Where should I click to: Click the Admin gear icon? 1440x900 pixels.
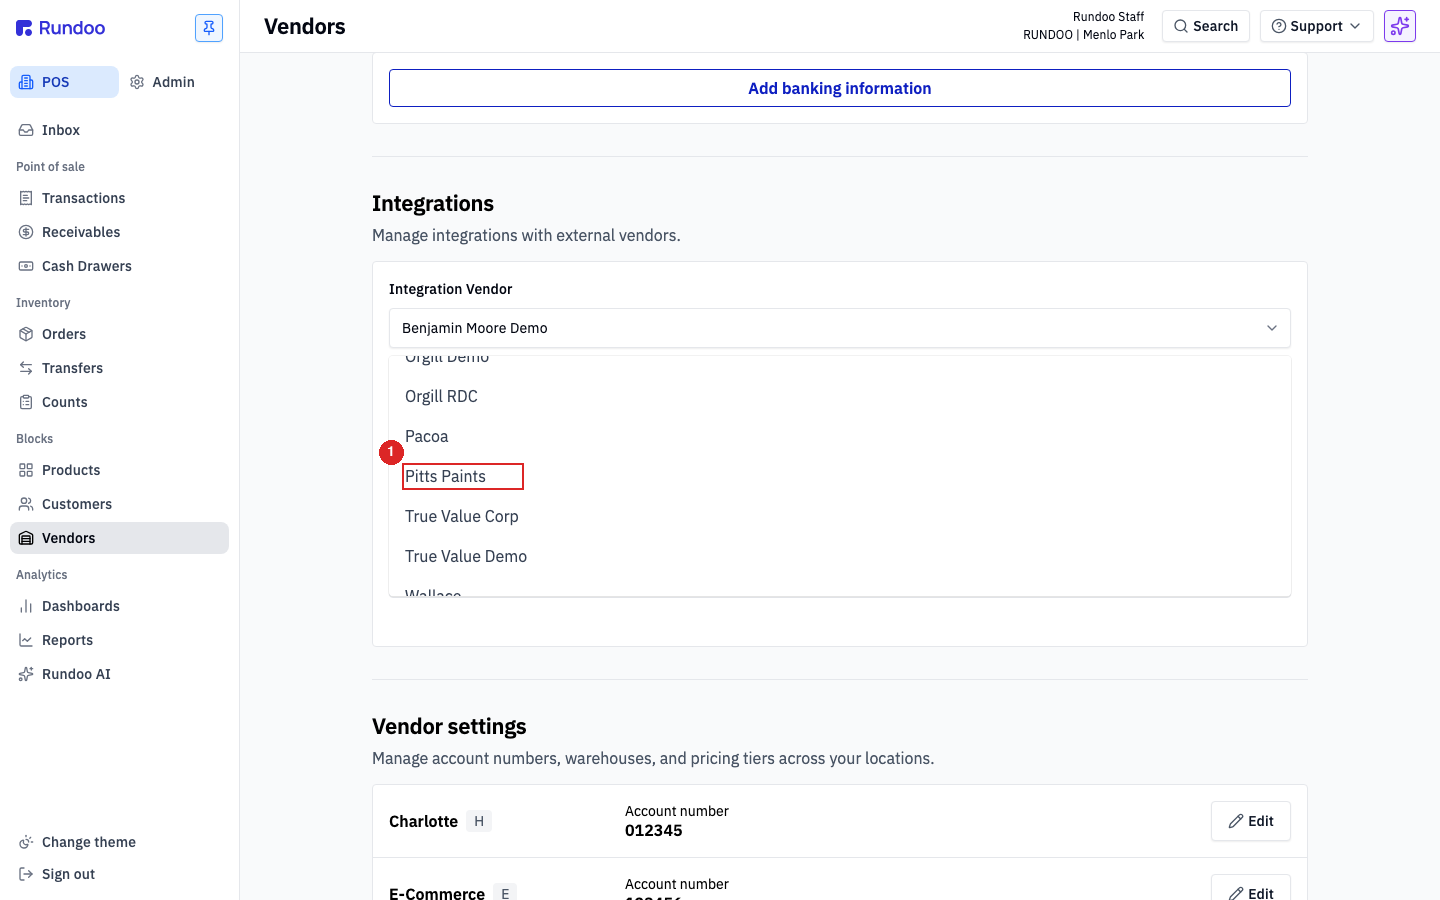[x=137, y=82]
